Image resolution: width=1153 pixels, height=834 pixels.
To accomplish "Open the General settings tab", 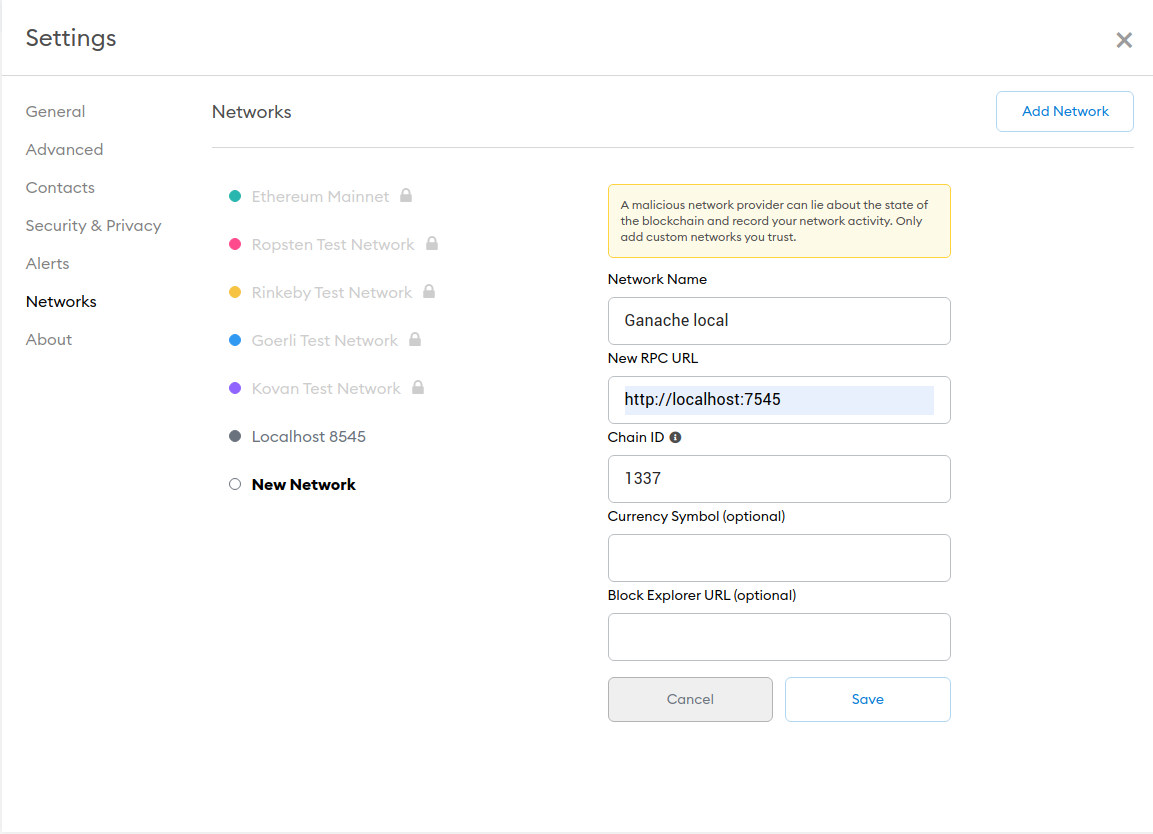I will click(x=56, y=112).
